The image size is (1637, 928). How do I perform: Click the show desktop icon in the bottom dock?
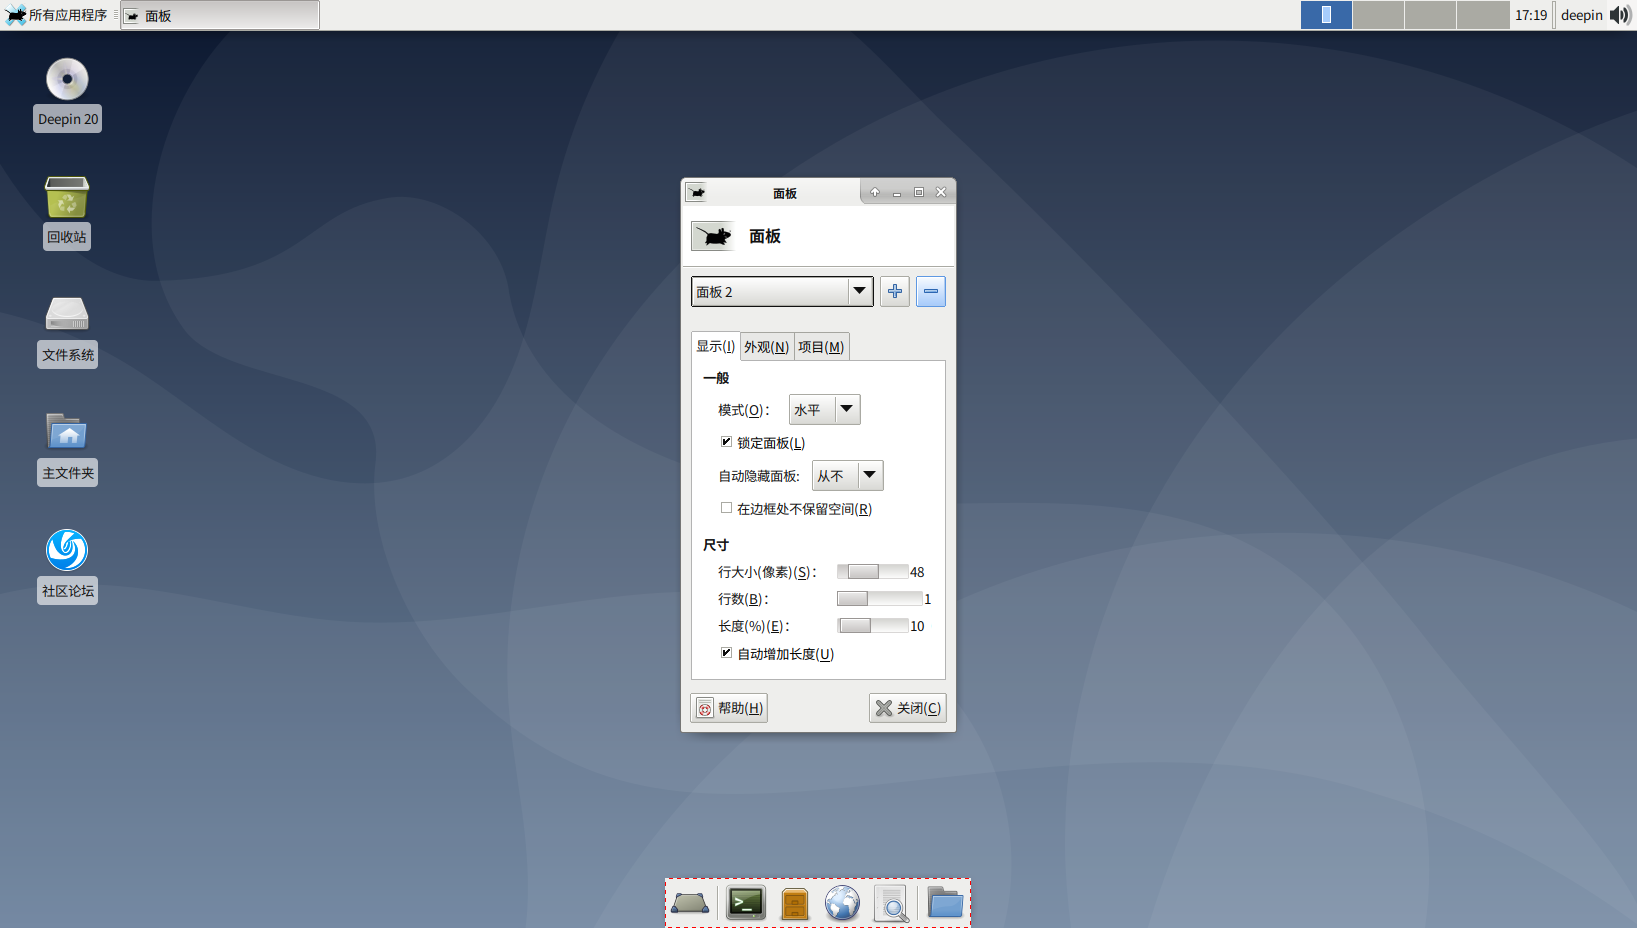(690, 904)
